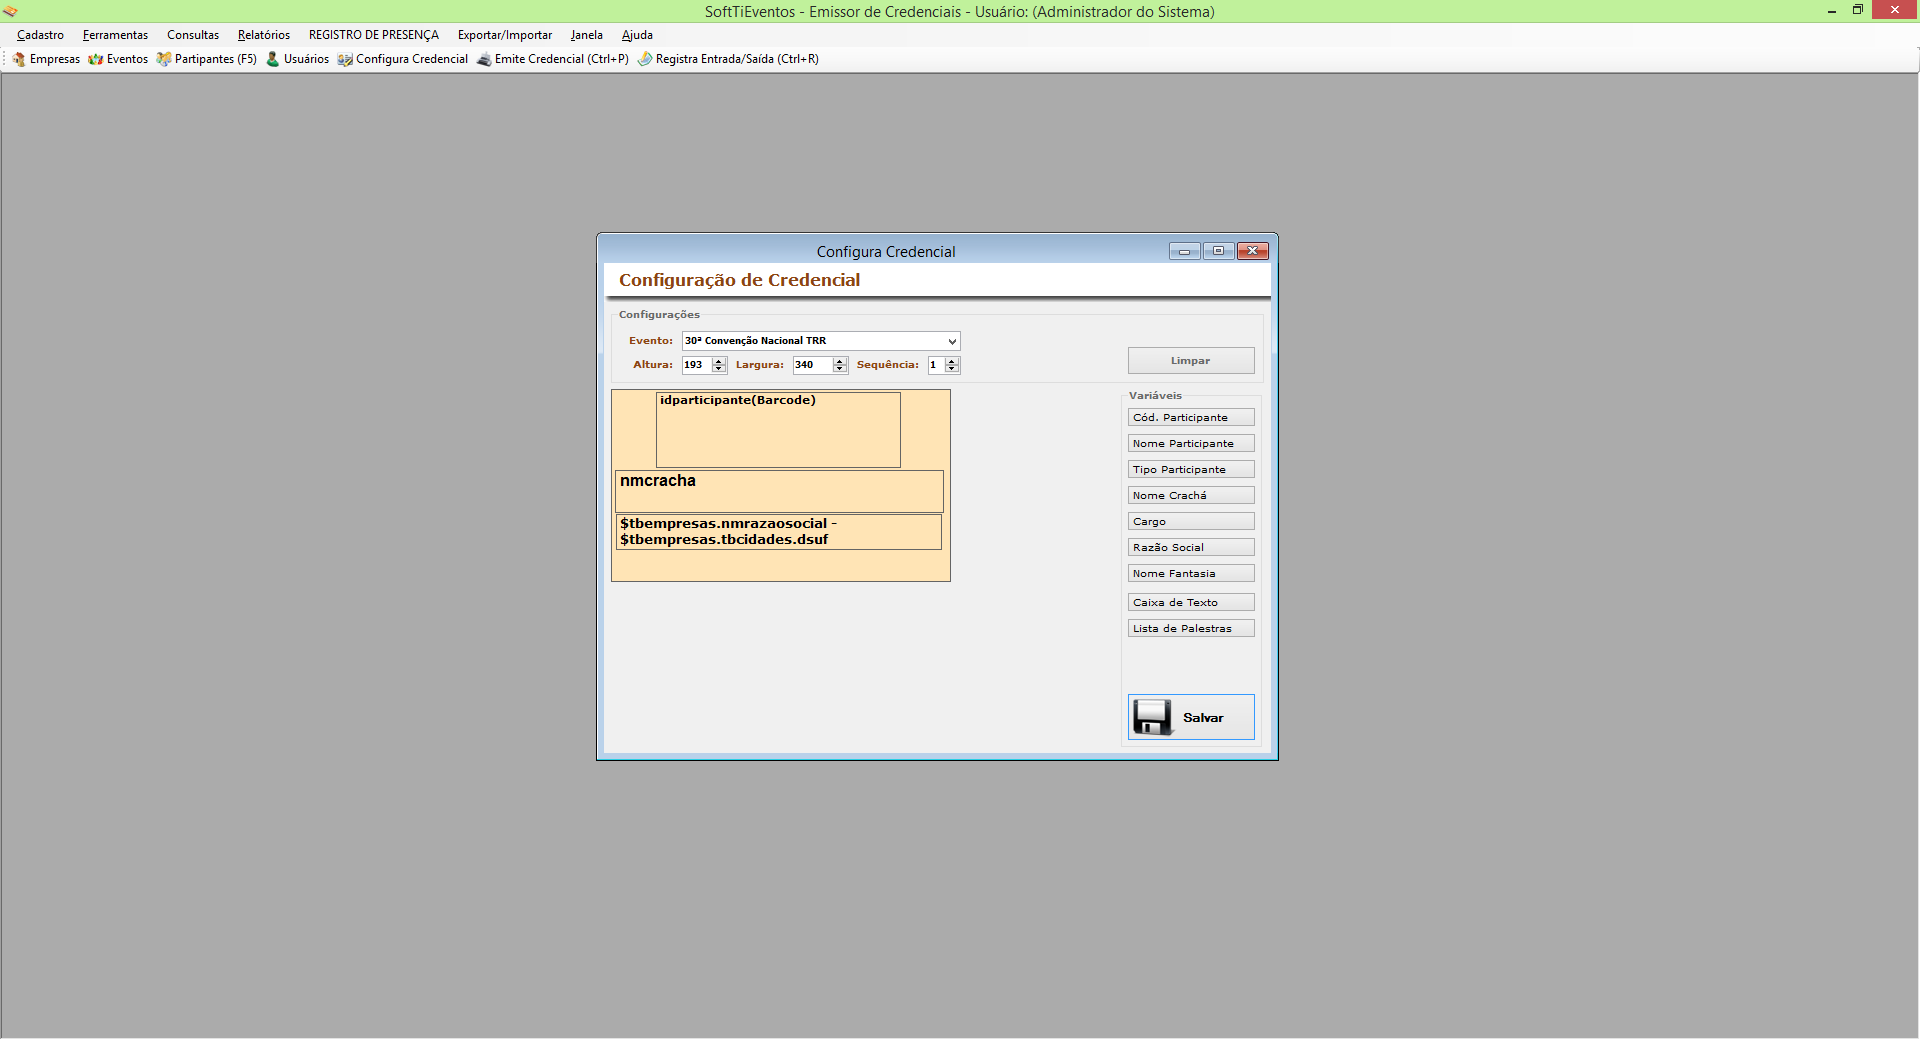Open the REGISTRO DE PRESENÇA menu
The width and height of the screenshot is (1920, 1040).
pos(374,35)
